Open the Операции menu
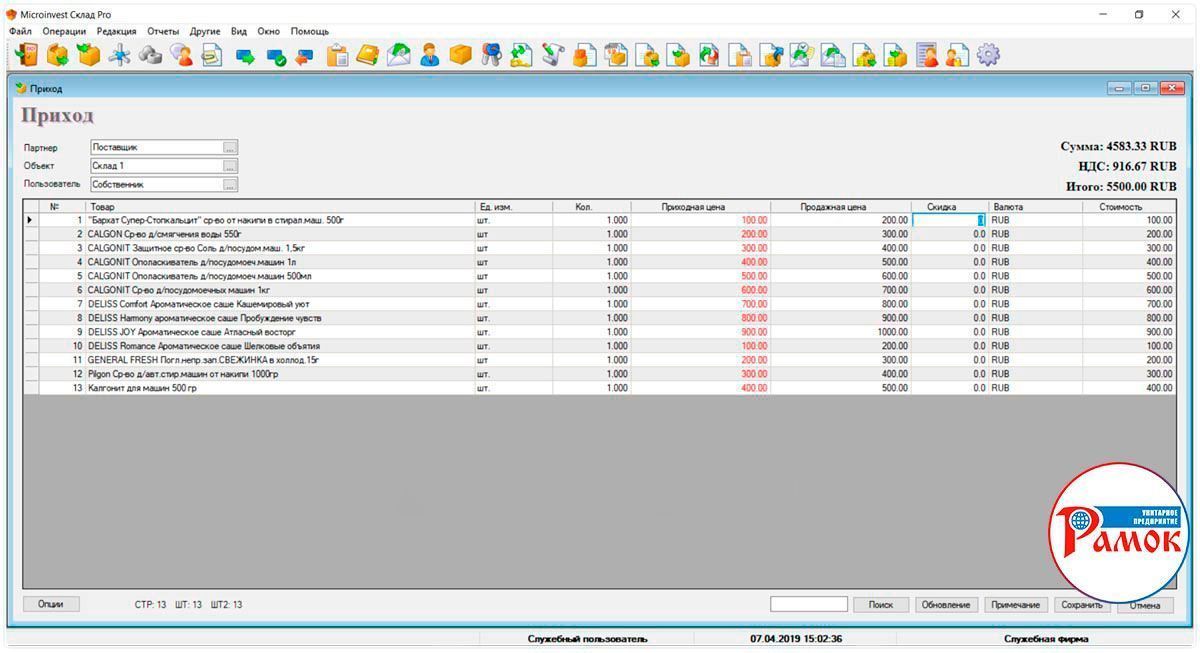The width and height of the screenshot is (1200, 653). point(64,31)
